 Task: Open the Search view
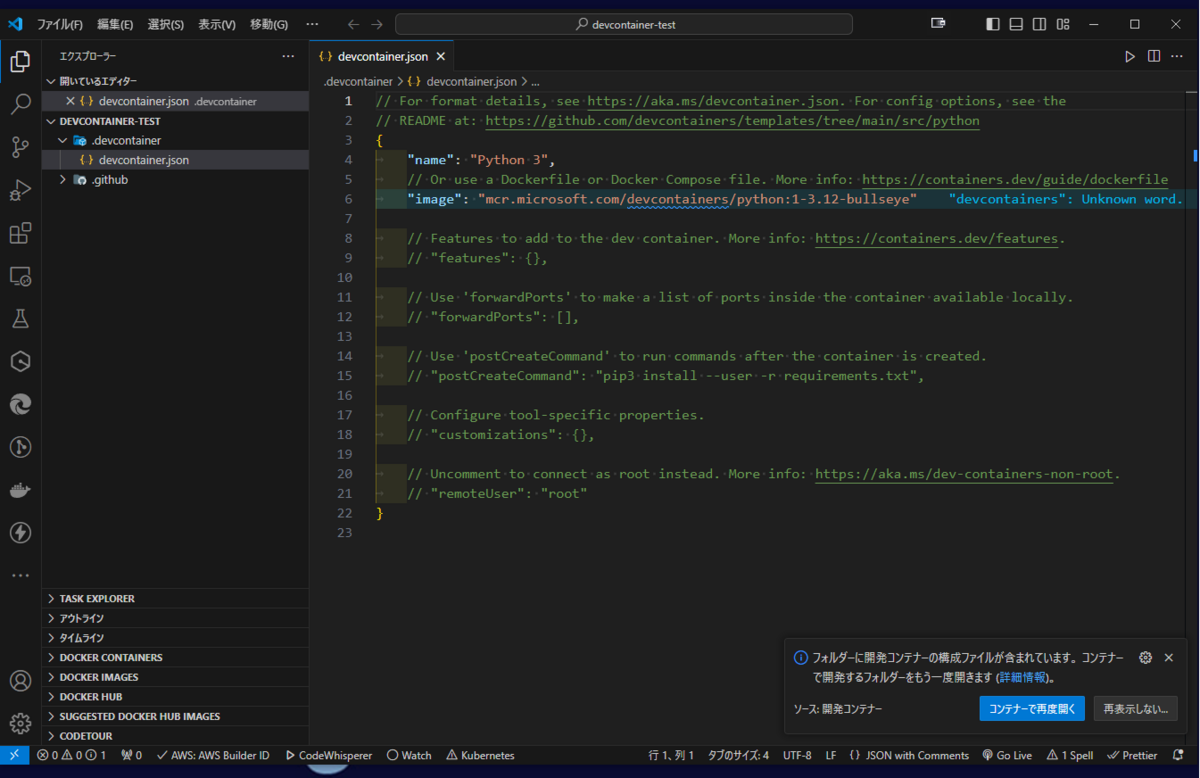20,104
